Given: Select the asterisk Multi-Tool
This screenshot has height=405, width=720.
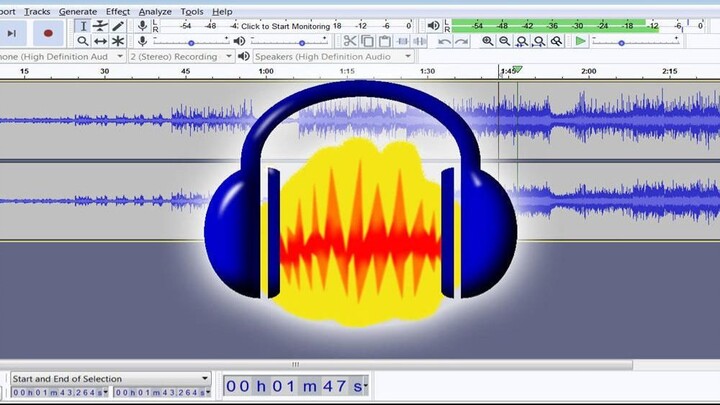Looking at the screenshot, I should [118, 41].
